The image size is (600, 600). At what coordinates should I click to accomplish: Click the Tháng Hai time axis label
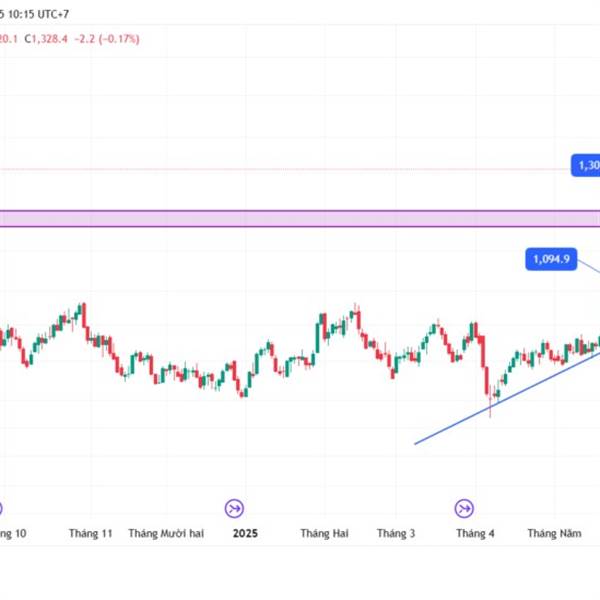click(x=324, y=533)
